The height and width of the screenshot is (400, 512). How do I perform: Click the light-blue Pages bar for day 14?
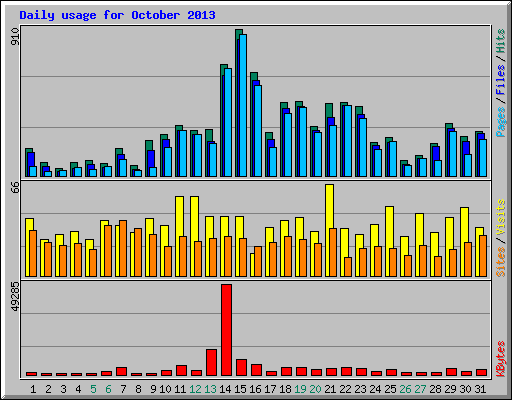228,122
